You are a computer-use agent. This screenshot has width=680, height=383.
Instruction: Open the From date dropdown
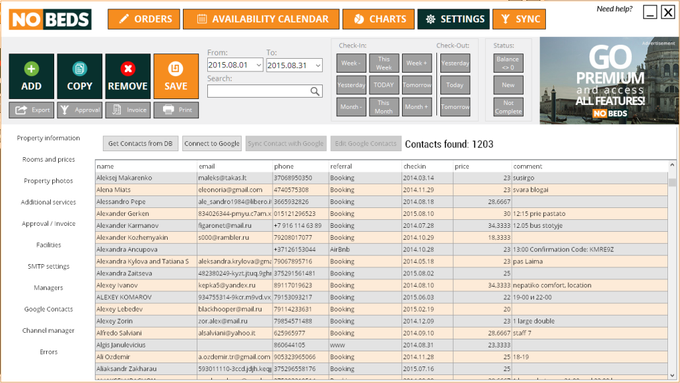click(259, 65)
